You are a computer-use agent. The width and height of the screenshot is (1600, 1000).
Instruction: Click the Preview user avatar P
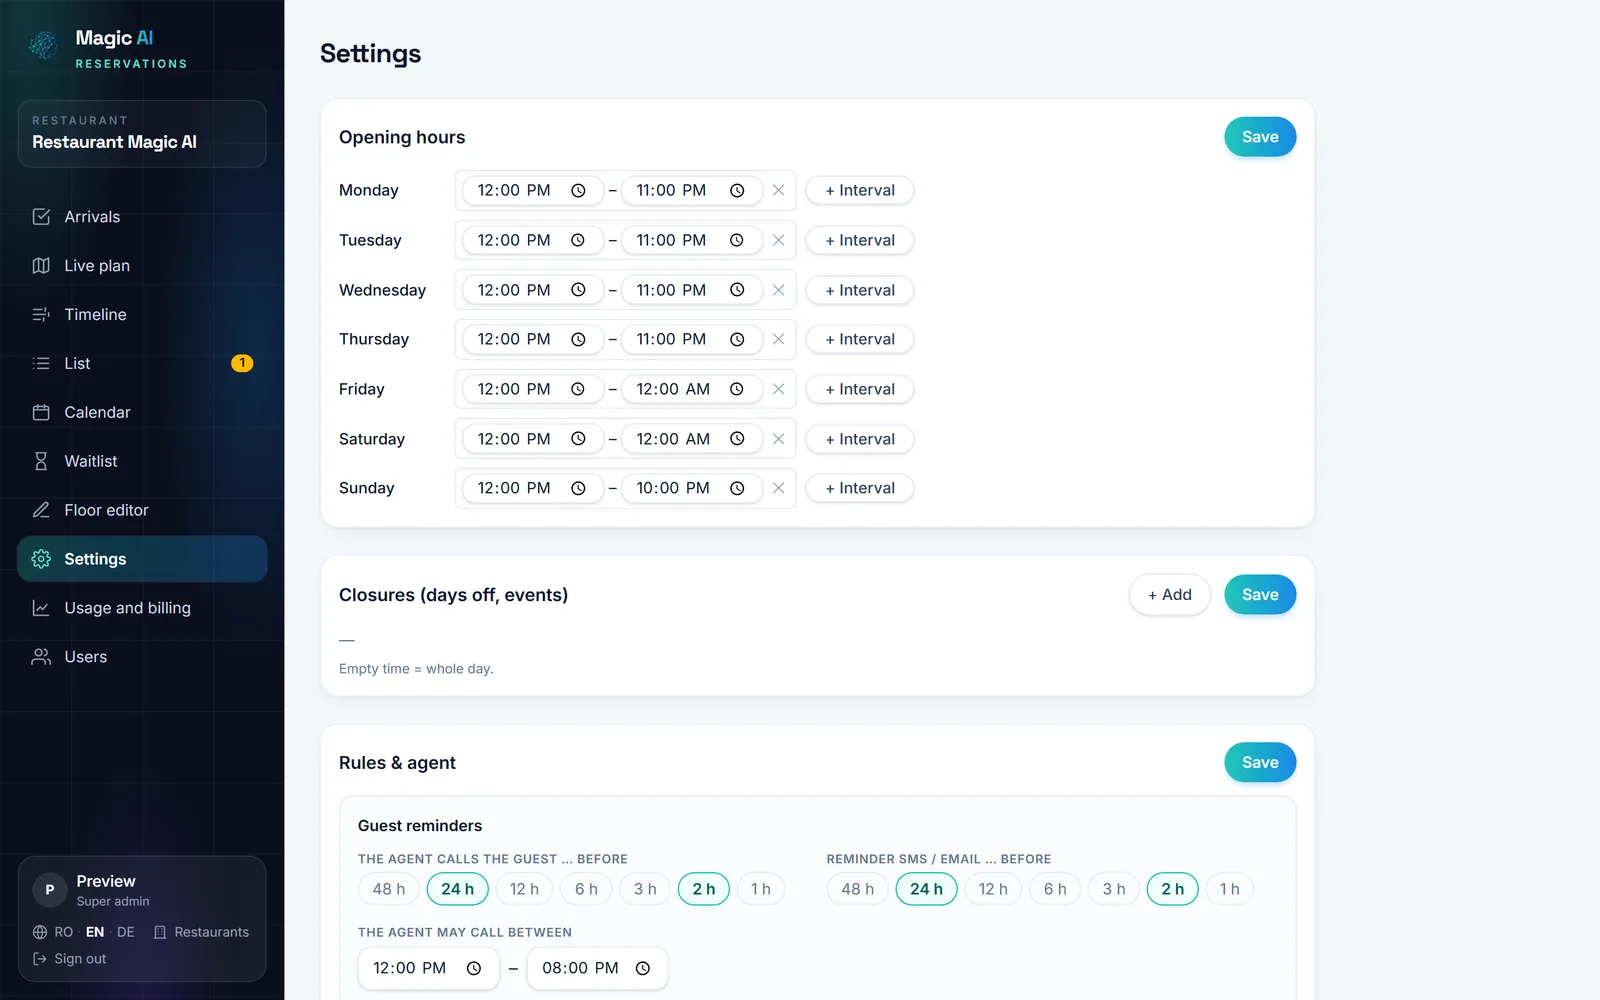(x=50, y=890)
